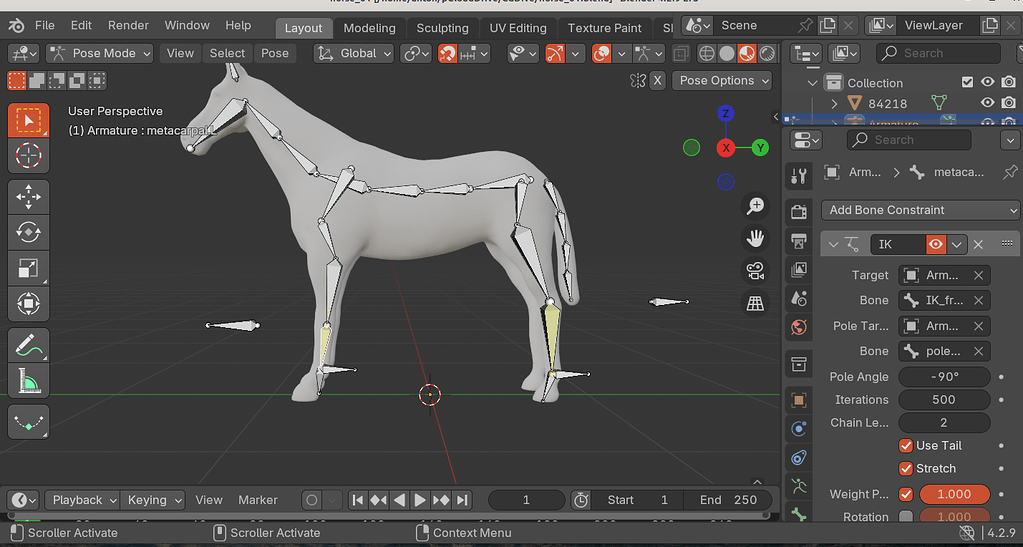This screenshot has width=1023, height=547.
Task: Switch to the Sculpting workspace tab
Action: click(442, 28)
